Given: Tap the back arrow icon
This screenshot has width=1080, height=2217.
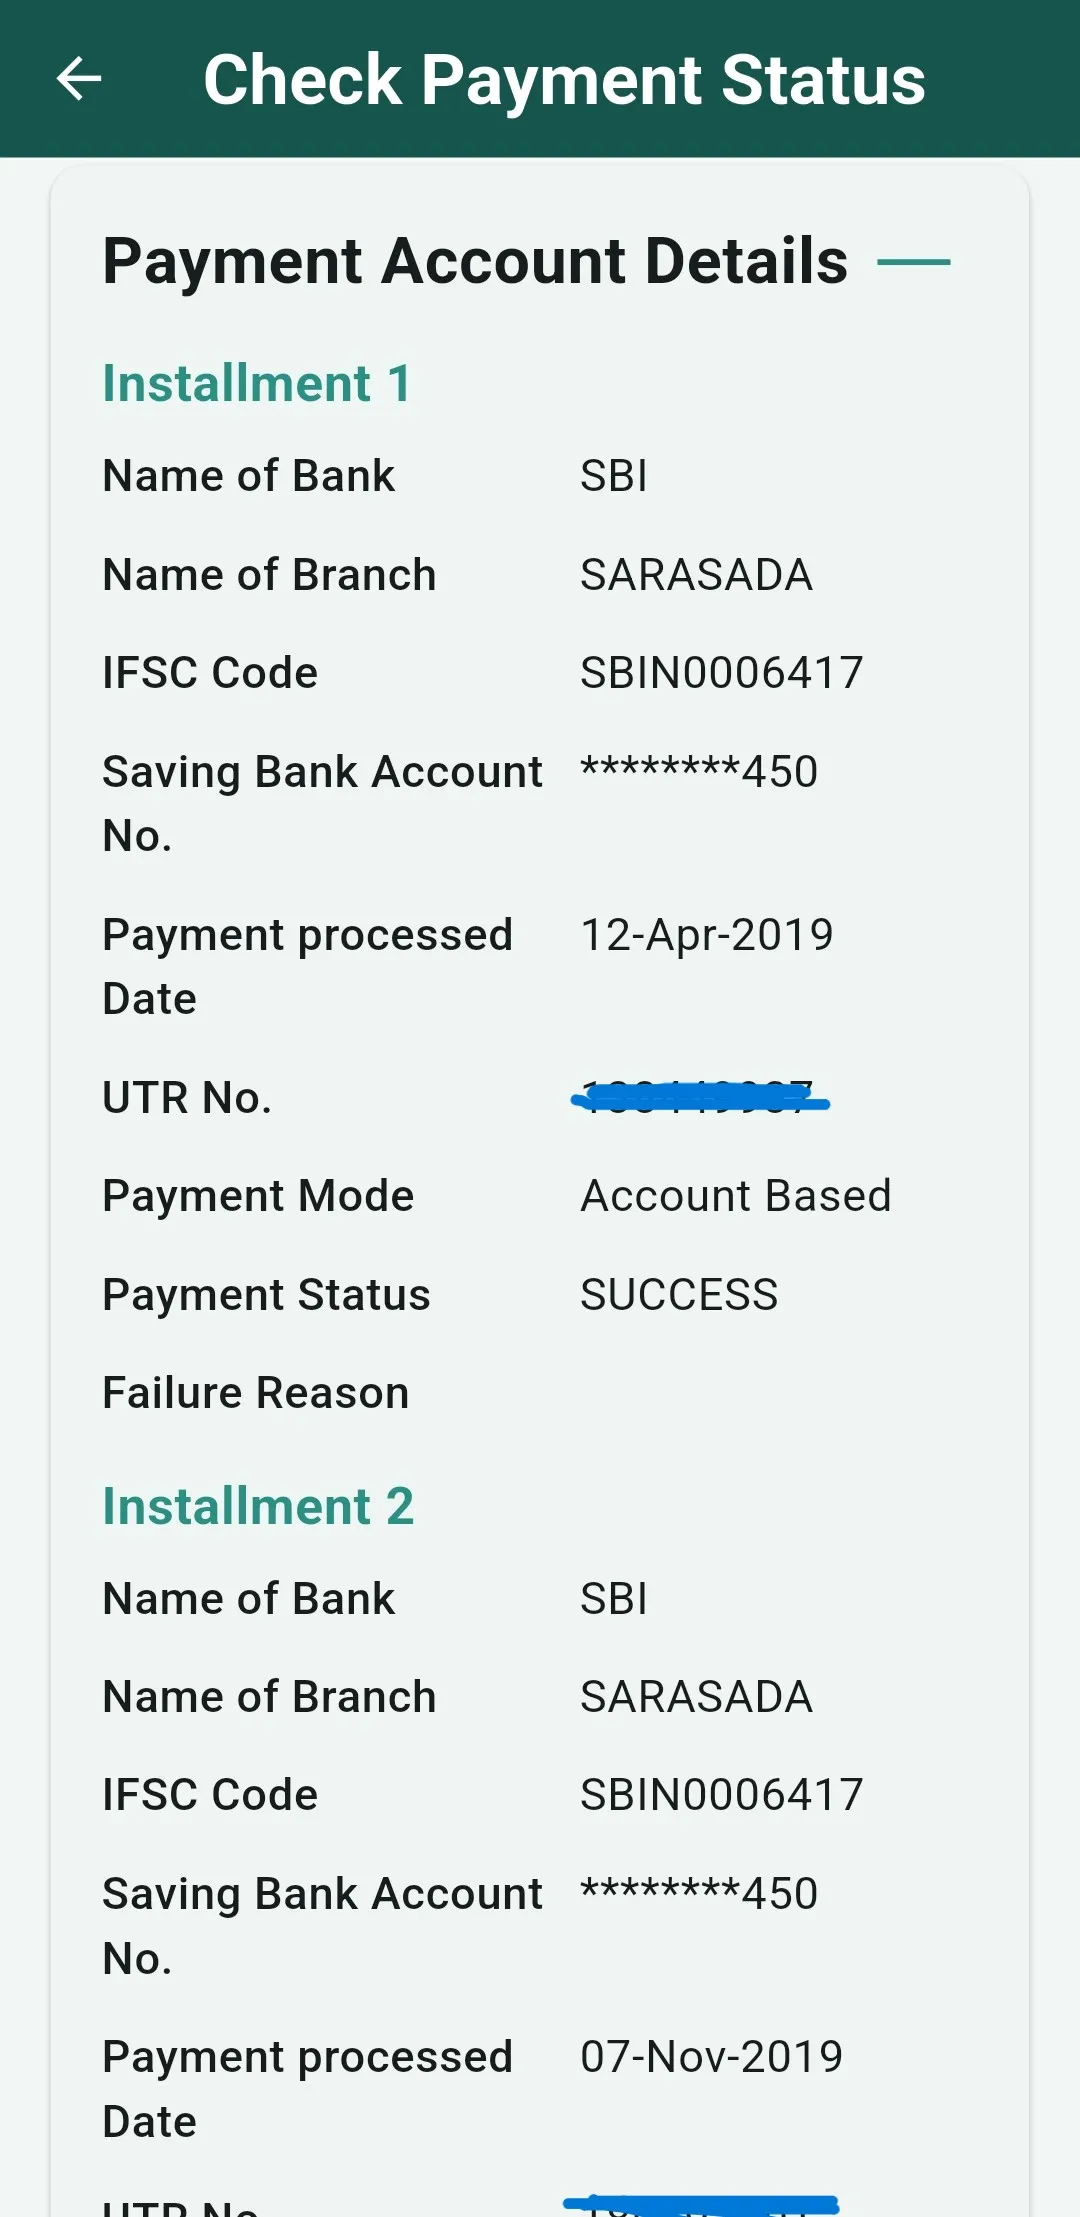Looking at the screenshot, I should point(79,79).
